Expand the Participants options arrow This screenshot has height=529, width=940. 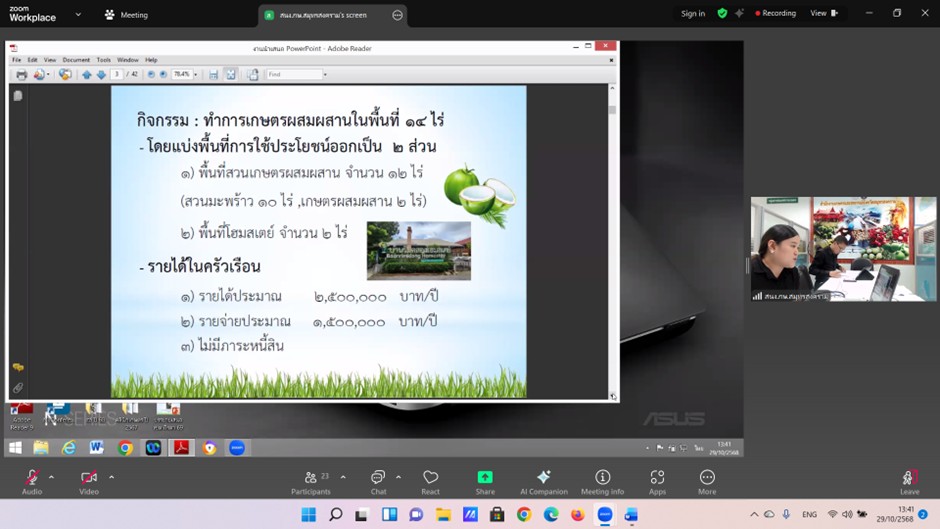coord(342,477)
